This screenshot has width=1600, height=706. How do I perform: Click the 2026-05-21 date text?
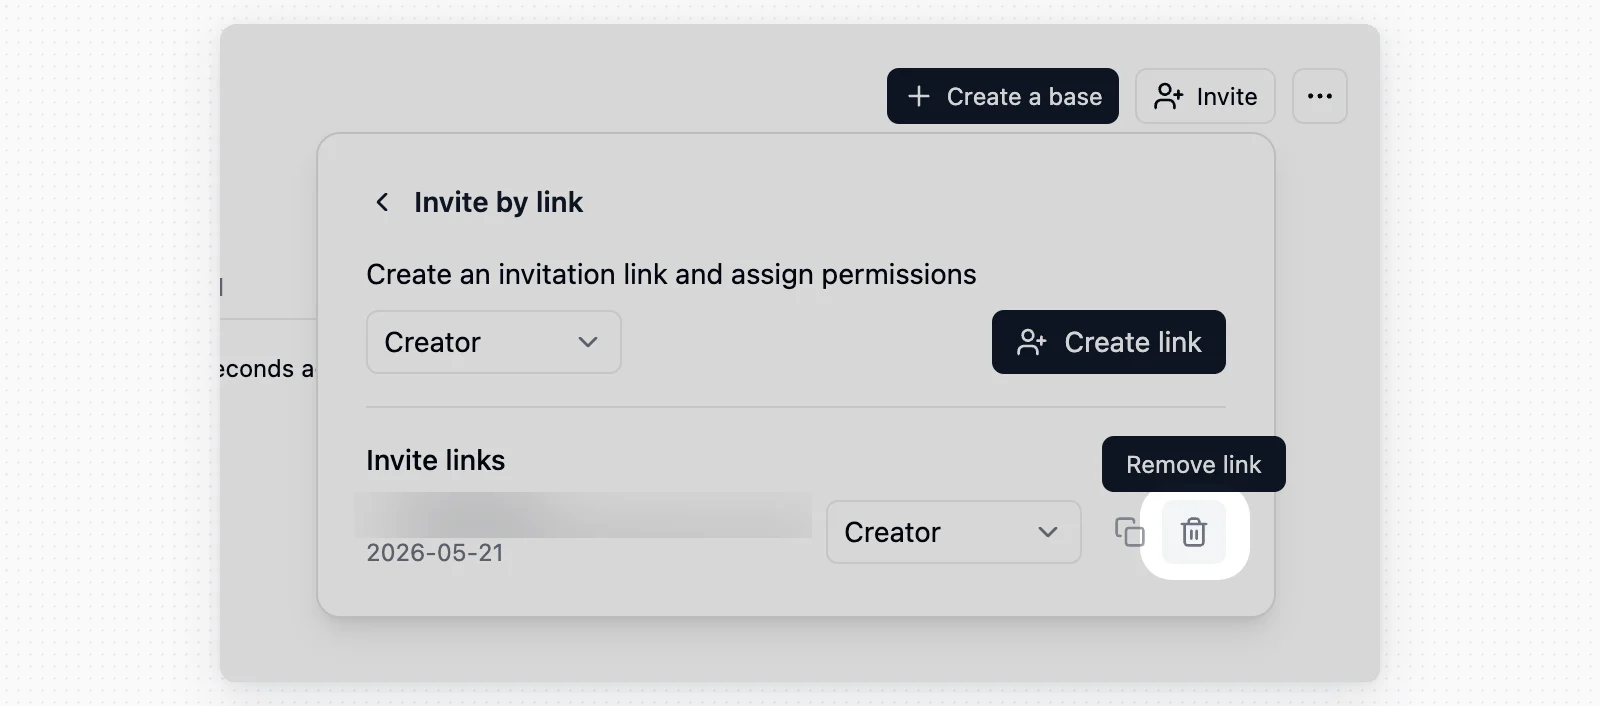coord(435,553)
